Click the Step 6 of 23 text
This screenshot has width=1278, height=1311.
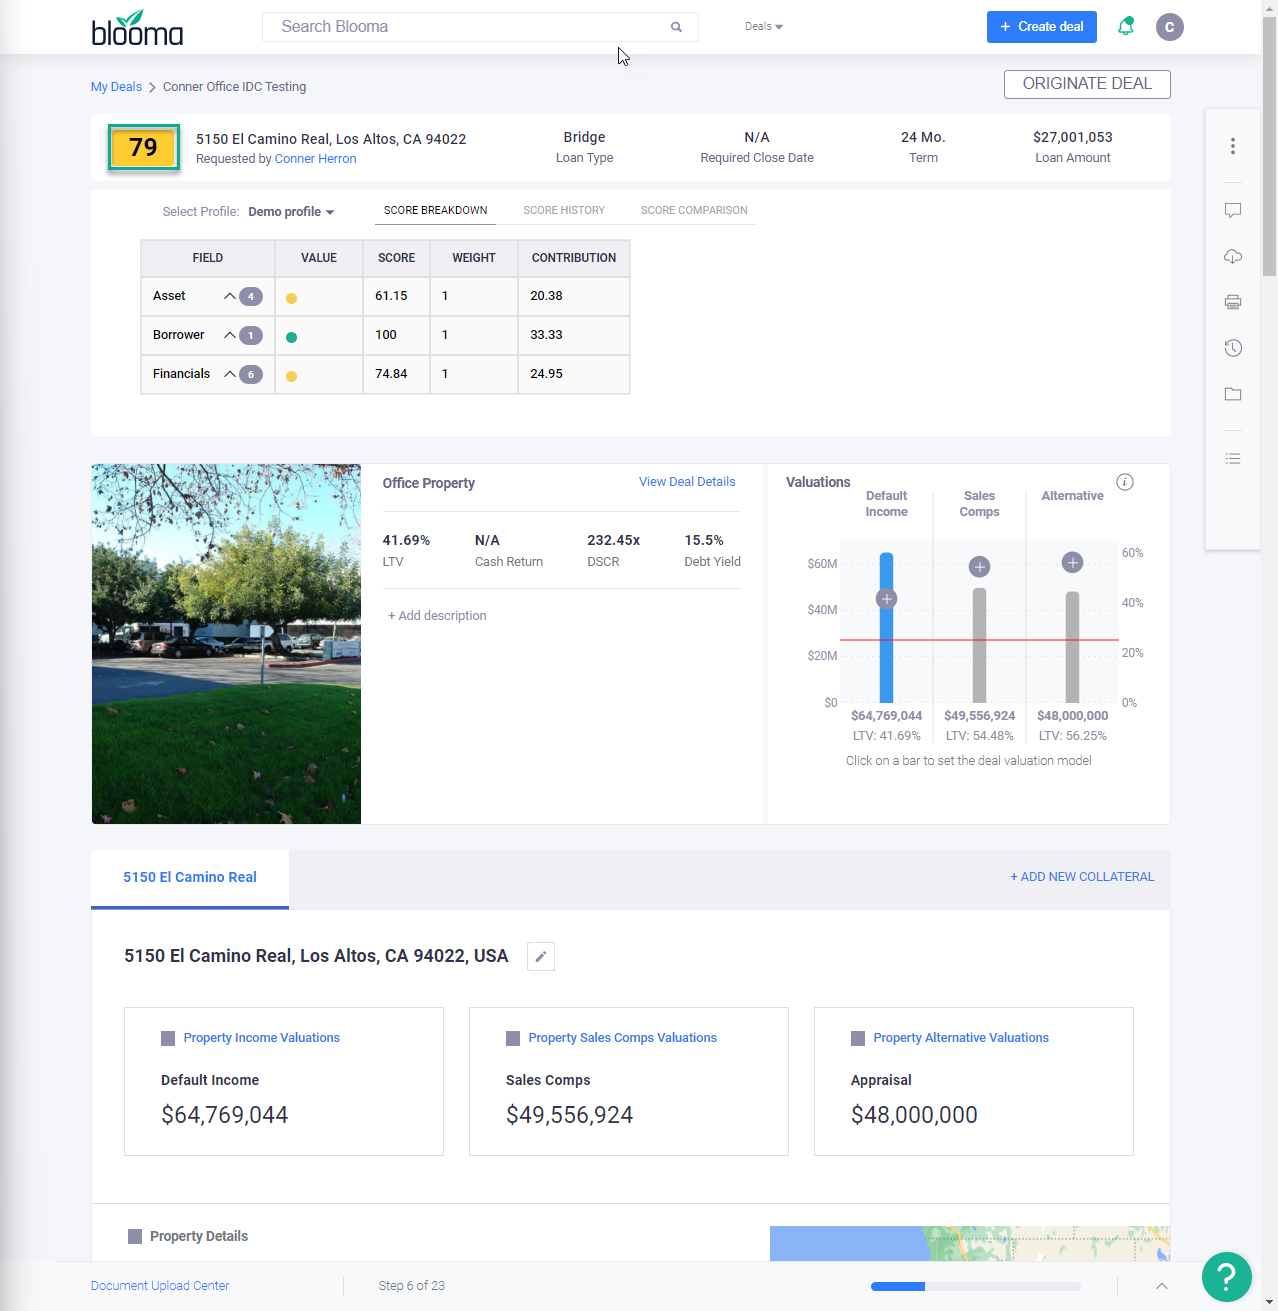coord(412,1286)
